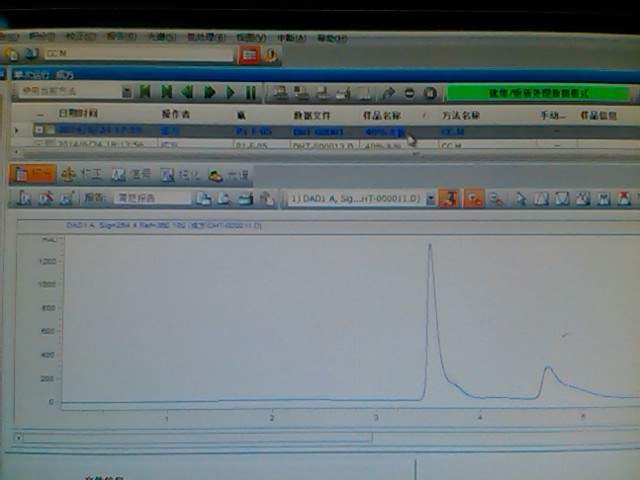
Task: Select the magnifier zoom tool
Action: click(x=496, y=200)
